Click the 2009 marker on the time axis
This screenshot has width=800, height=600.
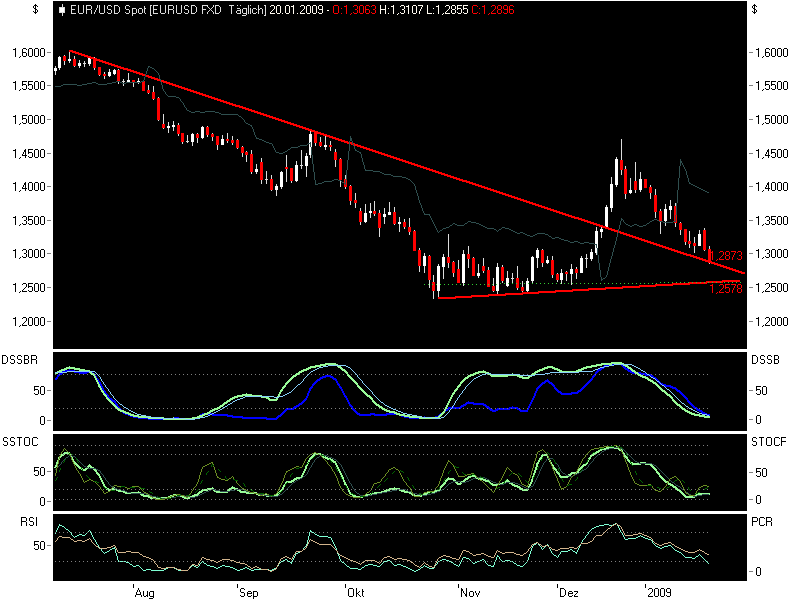(x=659, y=592)
